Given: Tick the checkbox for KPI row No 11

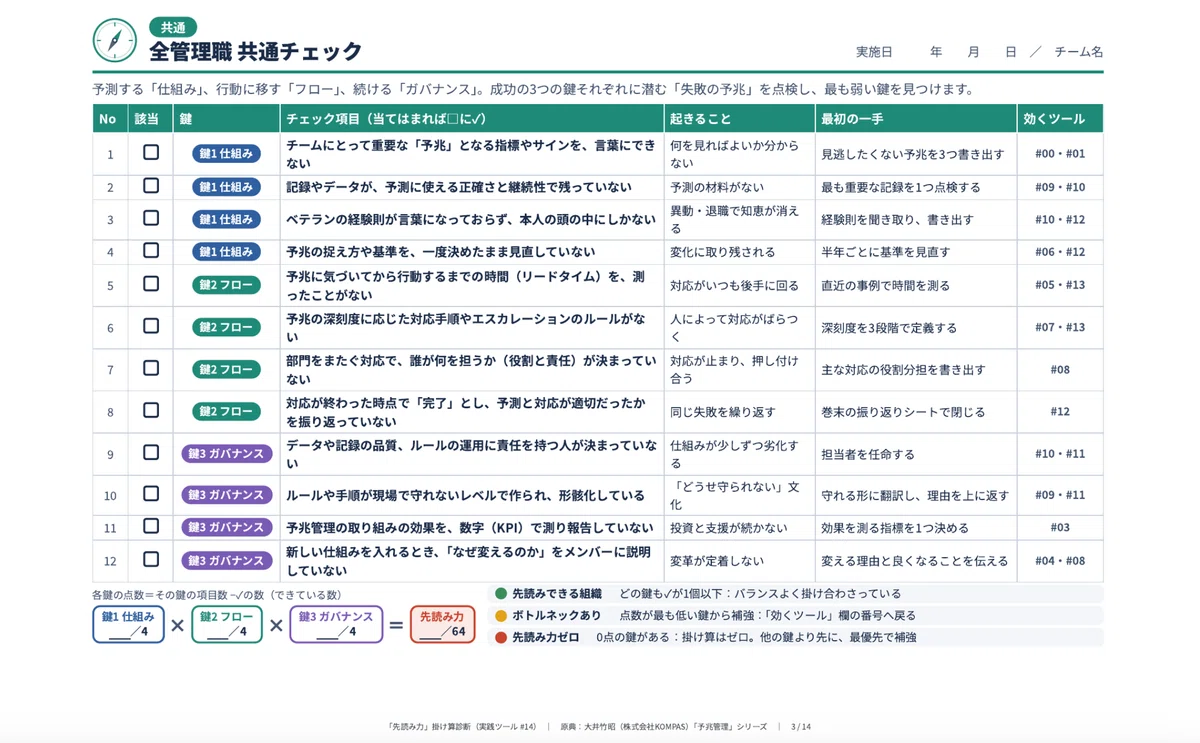Looking at the screenshot, I should tap(151, 526).
